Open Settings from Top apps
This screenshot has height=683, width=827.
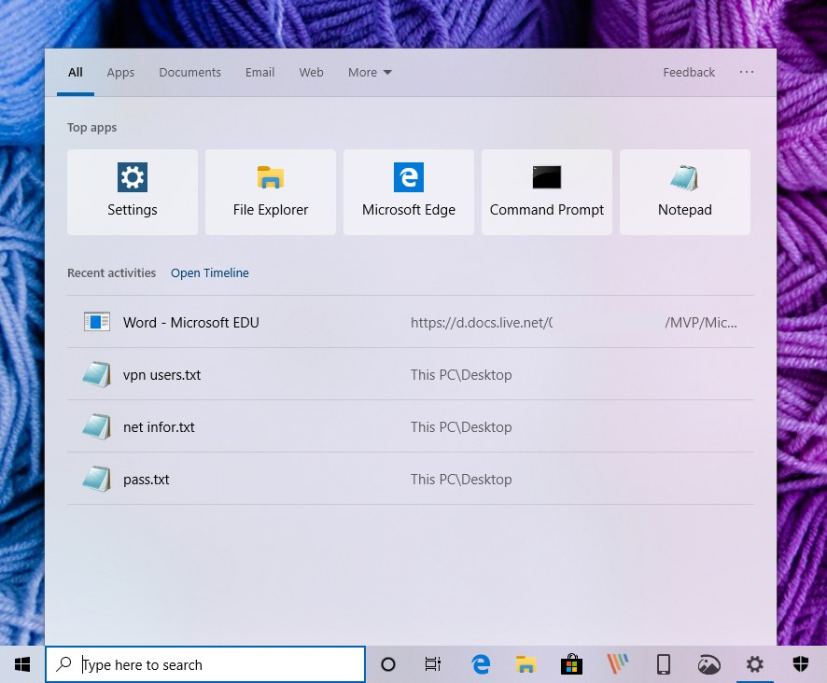click(x=132, y=191)
